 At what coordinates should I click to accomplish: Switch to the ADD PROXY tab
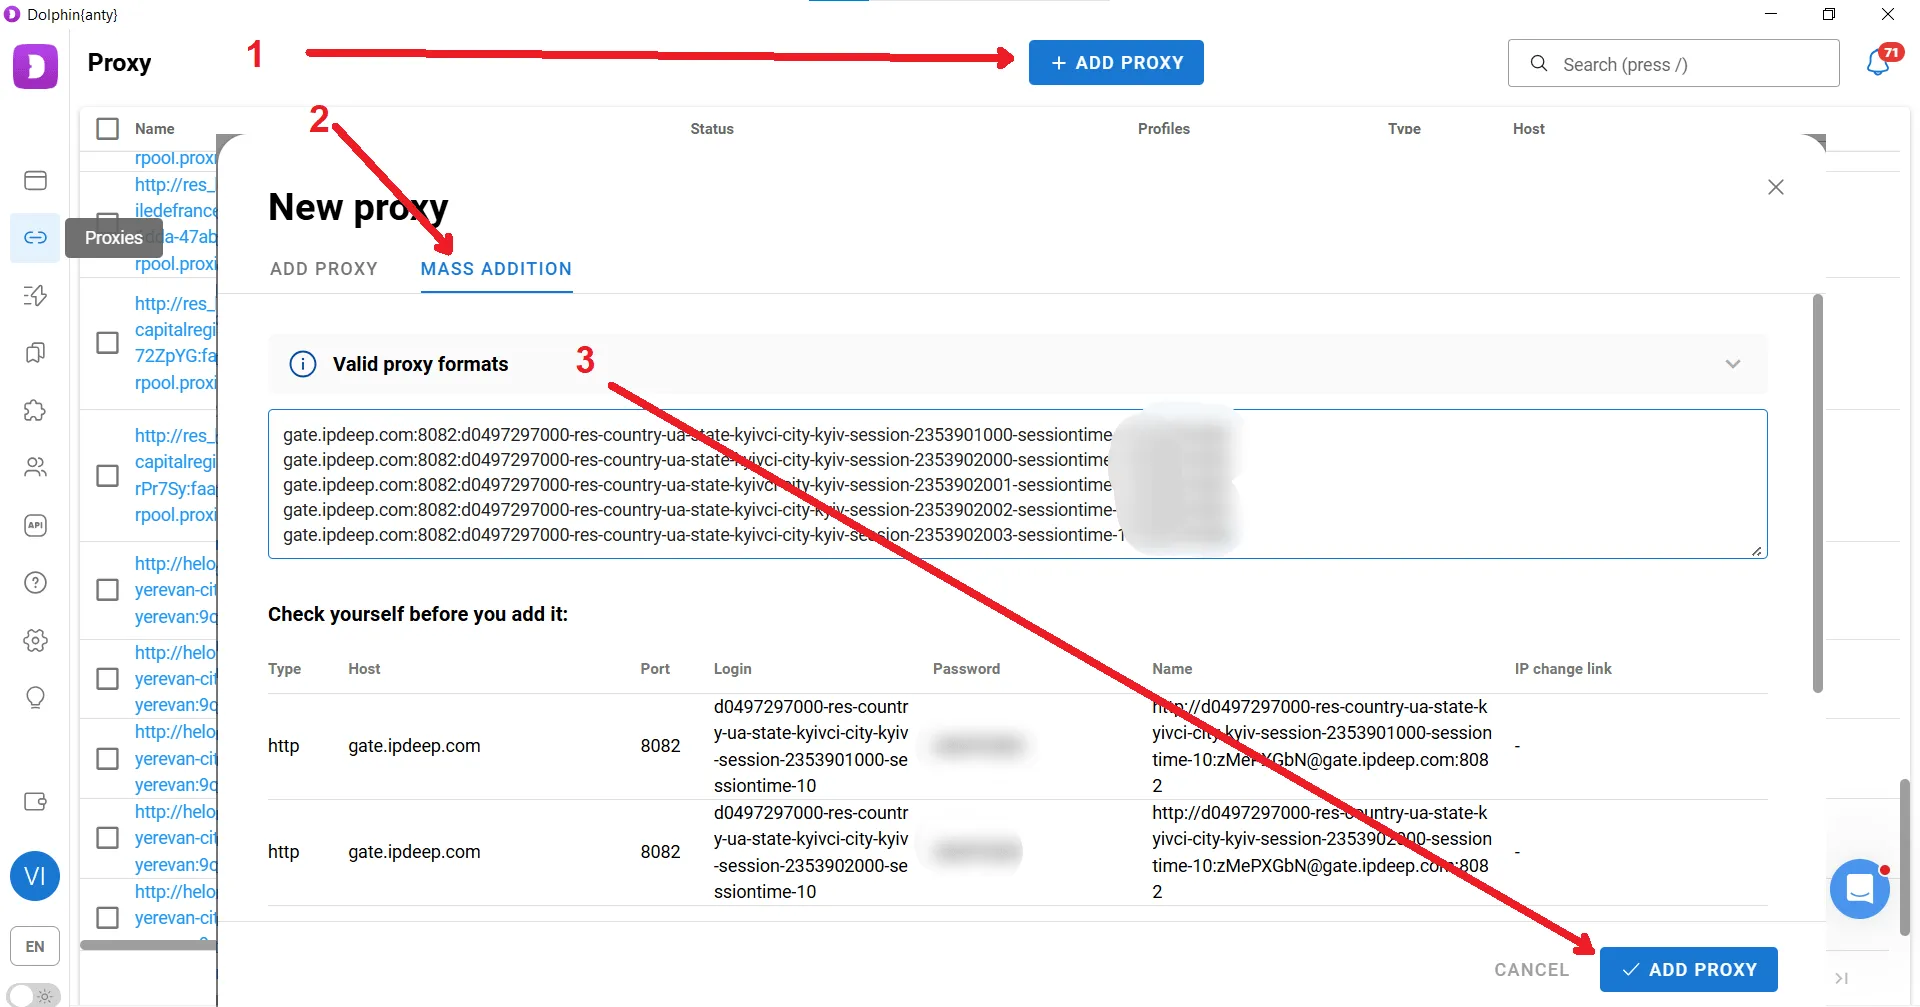[x=324, y=269]
